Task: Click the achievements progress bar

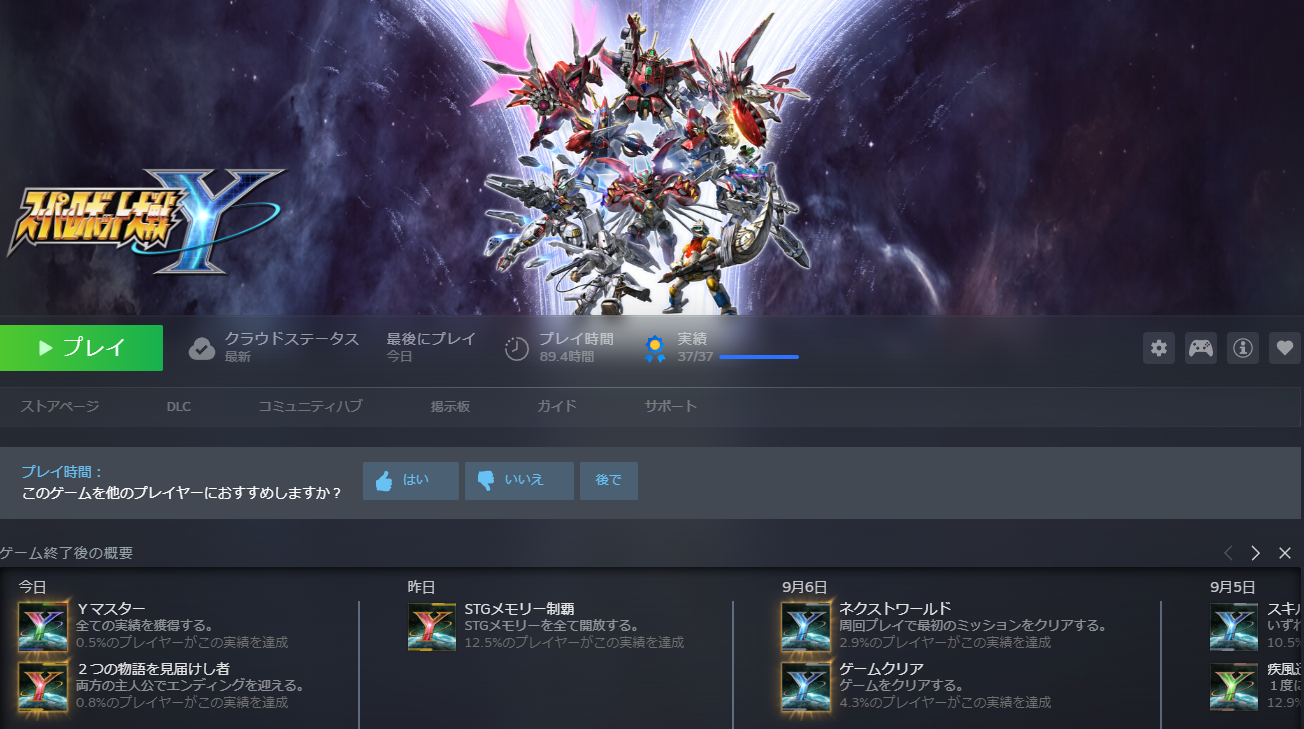Action: click(x=759, y=357)
